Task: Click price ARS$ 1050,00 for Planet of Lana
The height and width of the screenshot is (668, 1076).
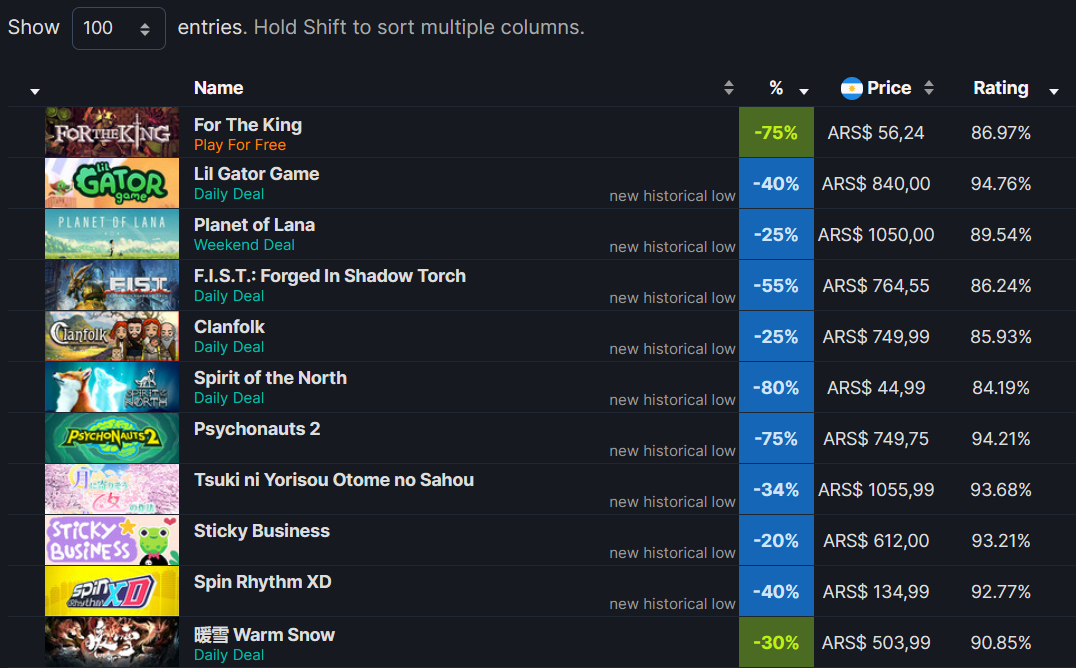Action: pyautogui.click(x=876, y=235)
